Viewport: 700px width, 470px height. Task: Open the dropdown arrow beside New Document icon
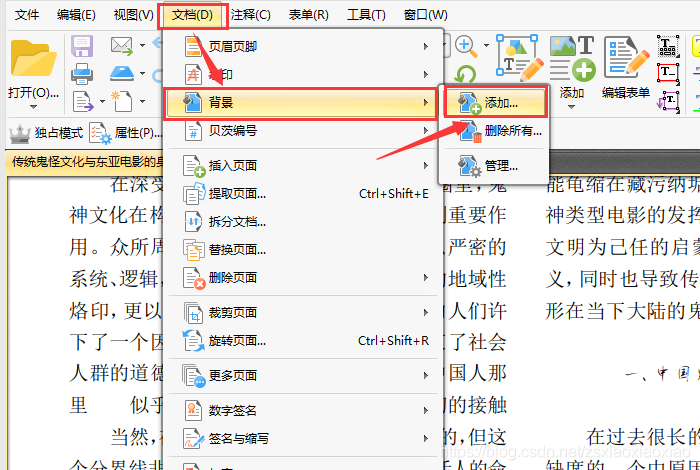pos(142,101)
